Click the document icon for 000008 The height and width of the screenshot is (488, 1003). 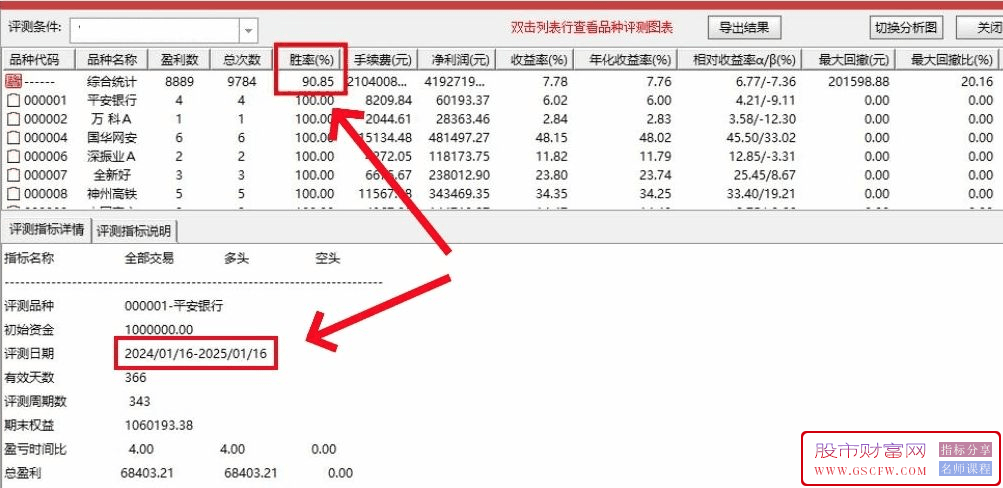[x=13, y=193]
